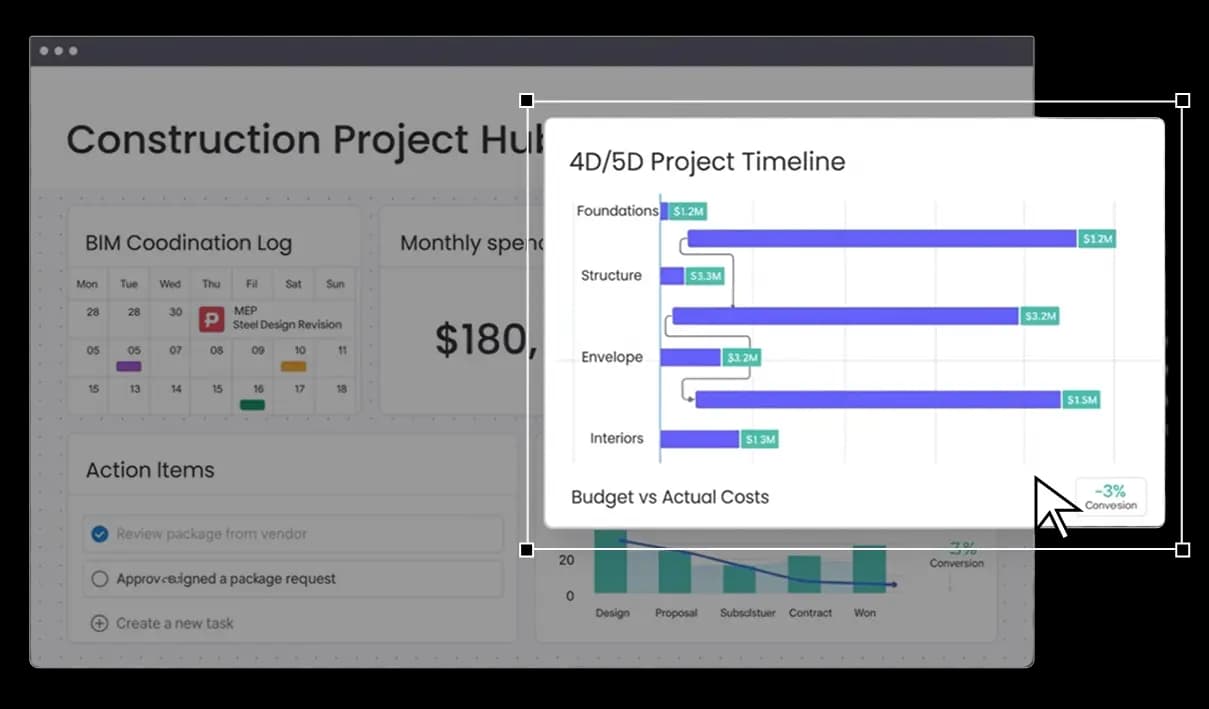Click the red MEP Steel Design Revision icon
The width and height of the screenshot is (1209, 709).
(x=211, y=319)
